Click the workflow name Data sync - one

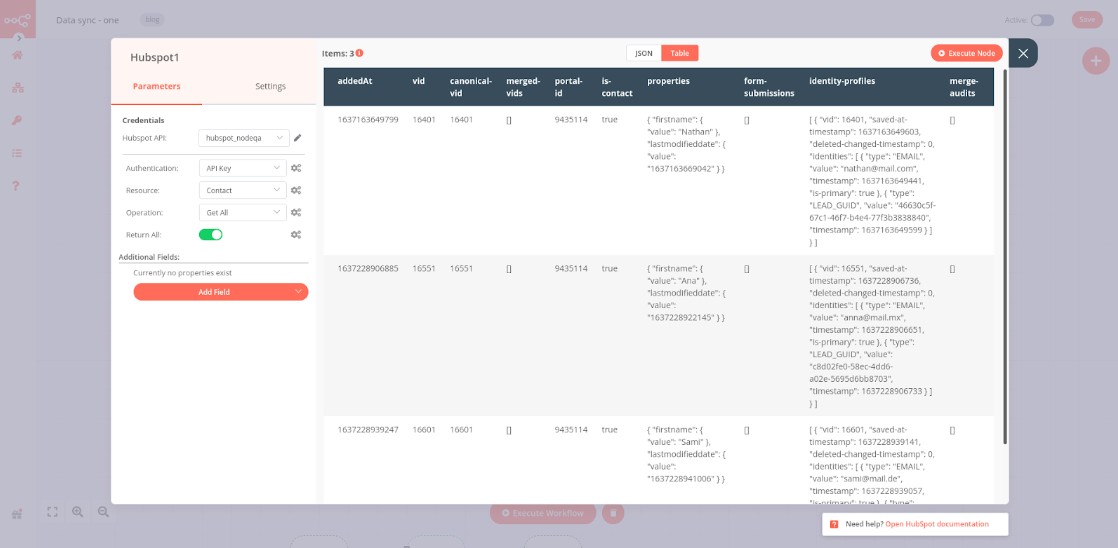pos(87,20)
